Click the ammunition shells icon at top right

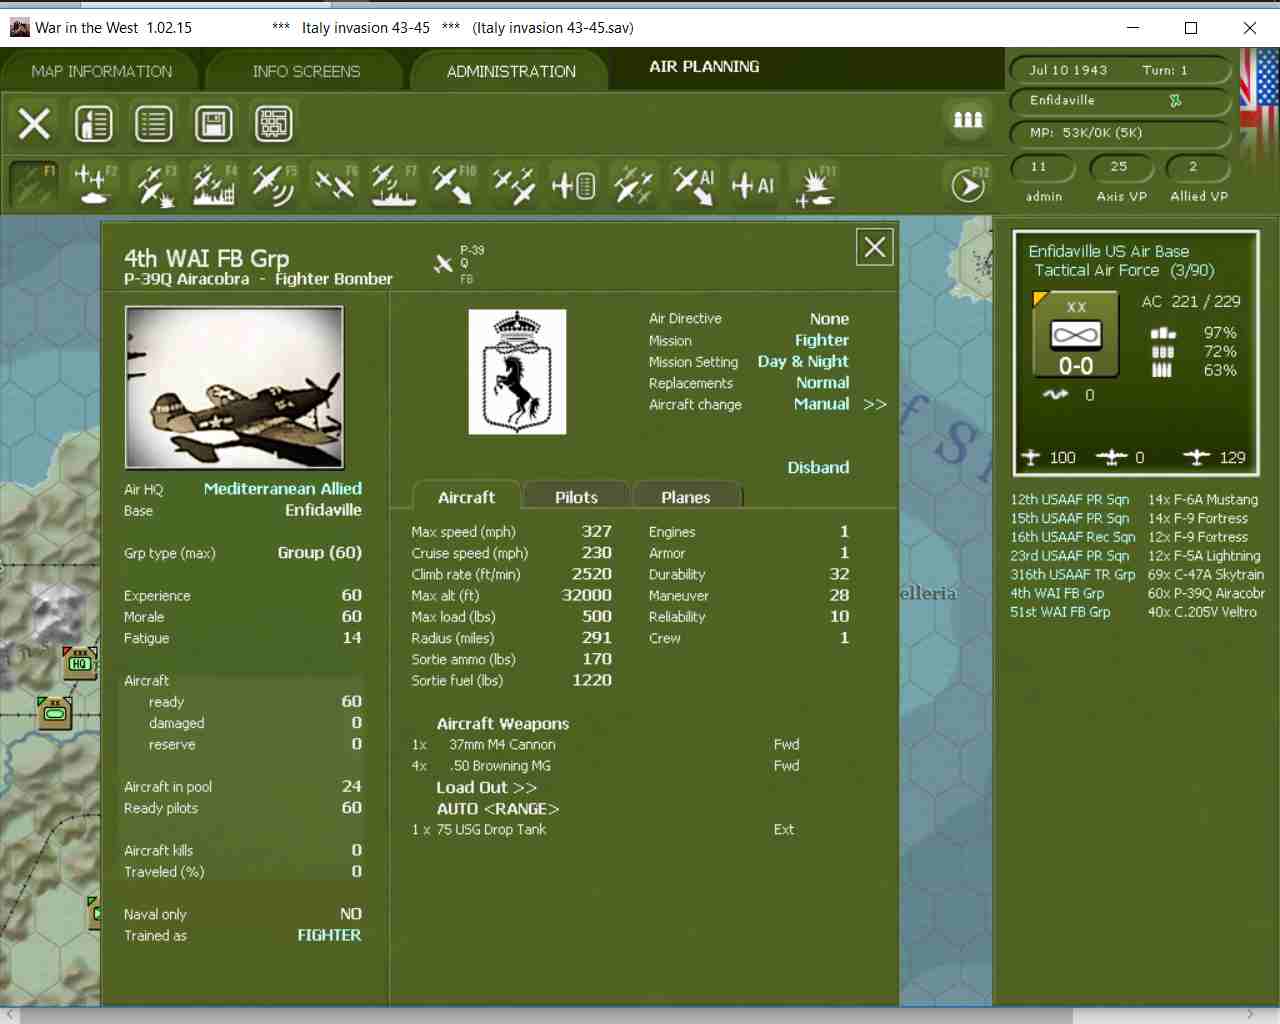point(967,120)
